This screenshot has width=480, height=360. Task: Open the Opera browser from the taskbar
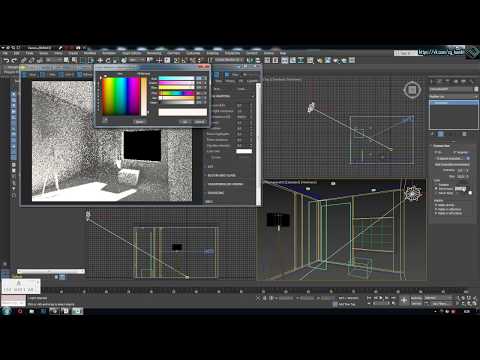20,311
